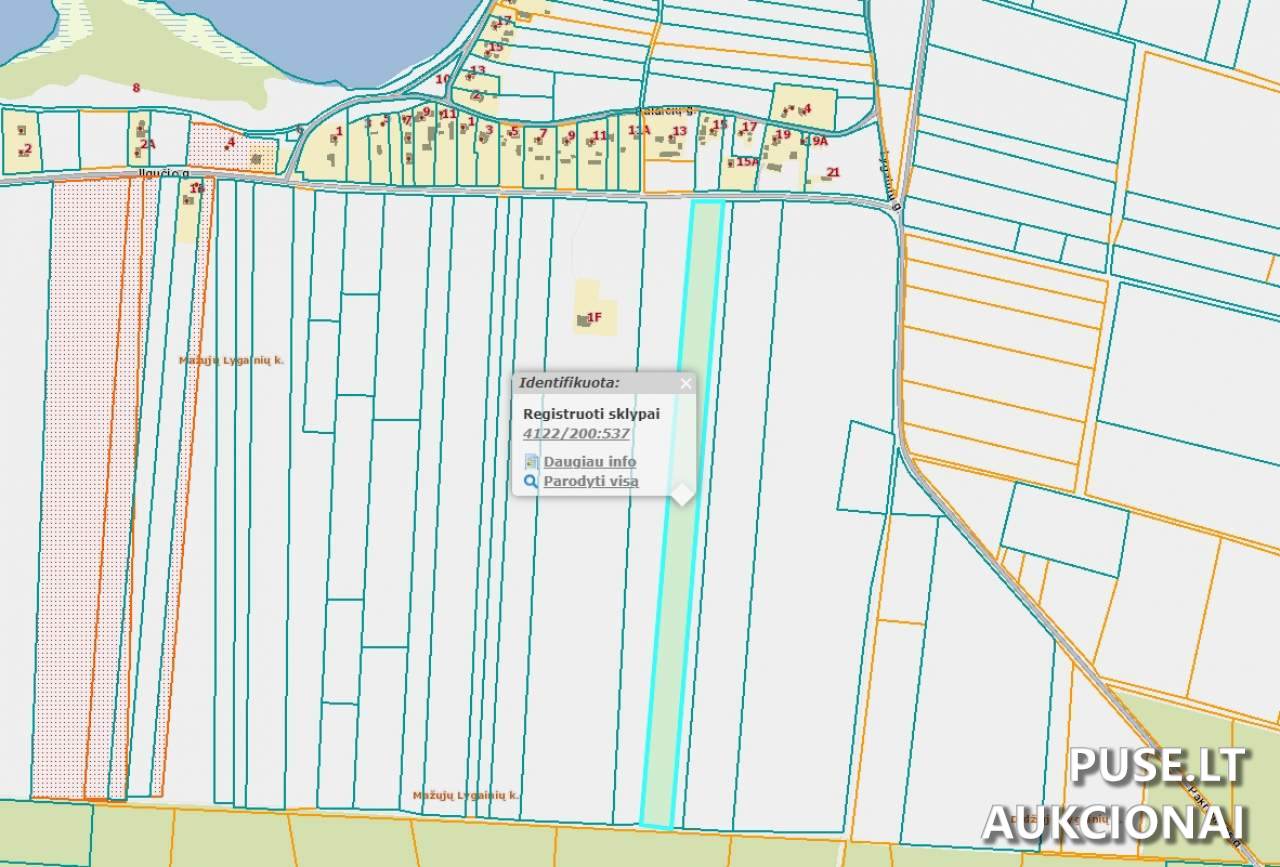Select the building labeled 19A
Screen dimensions: 1280x867
(x=819, y=142)
